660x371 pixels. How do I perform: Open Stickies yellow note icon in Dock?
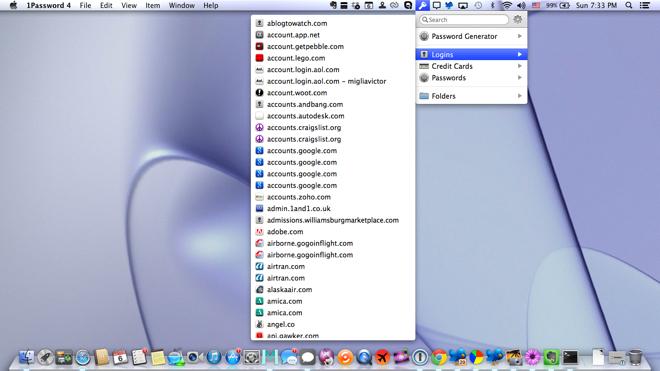tap(158, 358)
